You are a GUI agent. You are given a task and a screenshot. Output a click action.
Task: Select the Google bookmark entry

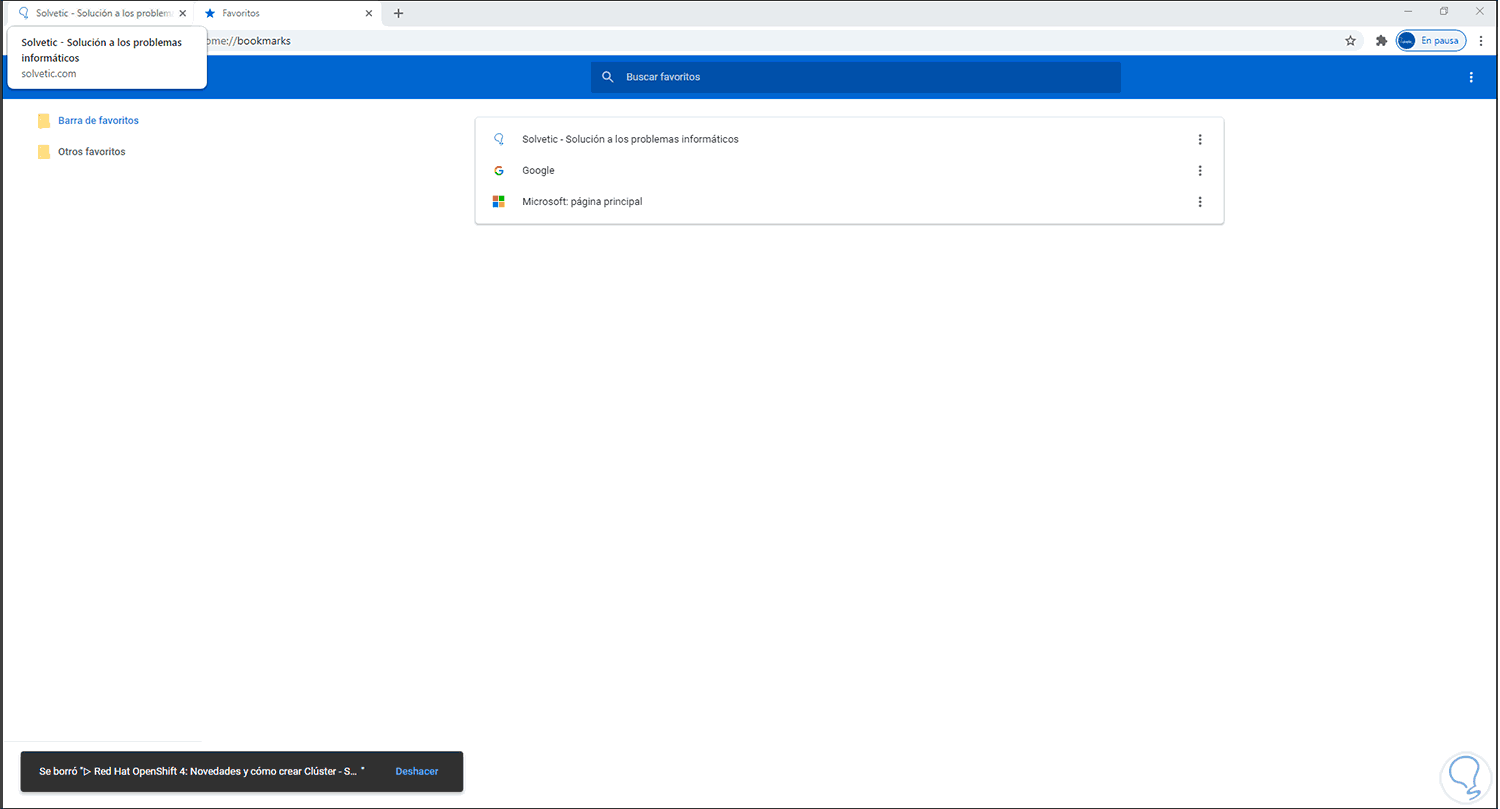click(849, 170)
